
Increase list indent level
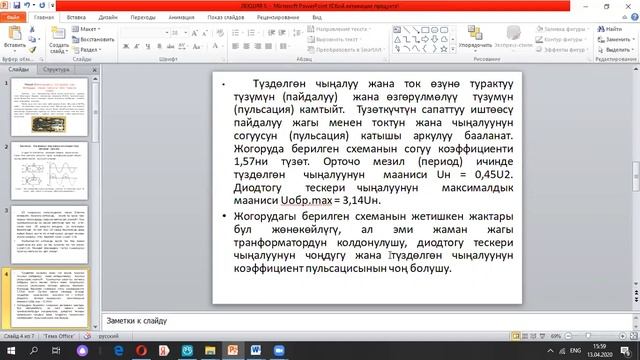[282, 33]
